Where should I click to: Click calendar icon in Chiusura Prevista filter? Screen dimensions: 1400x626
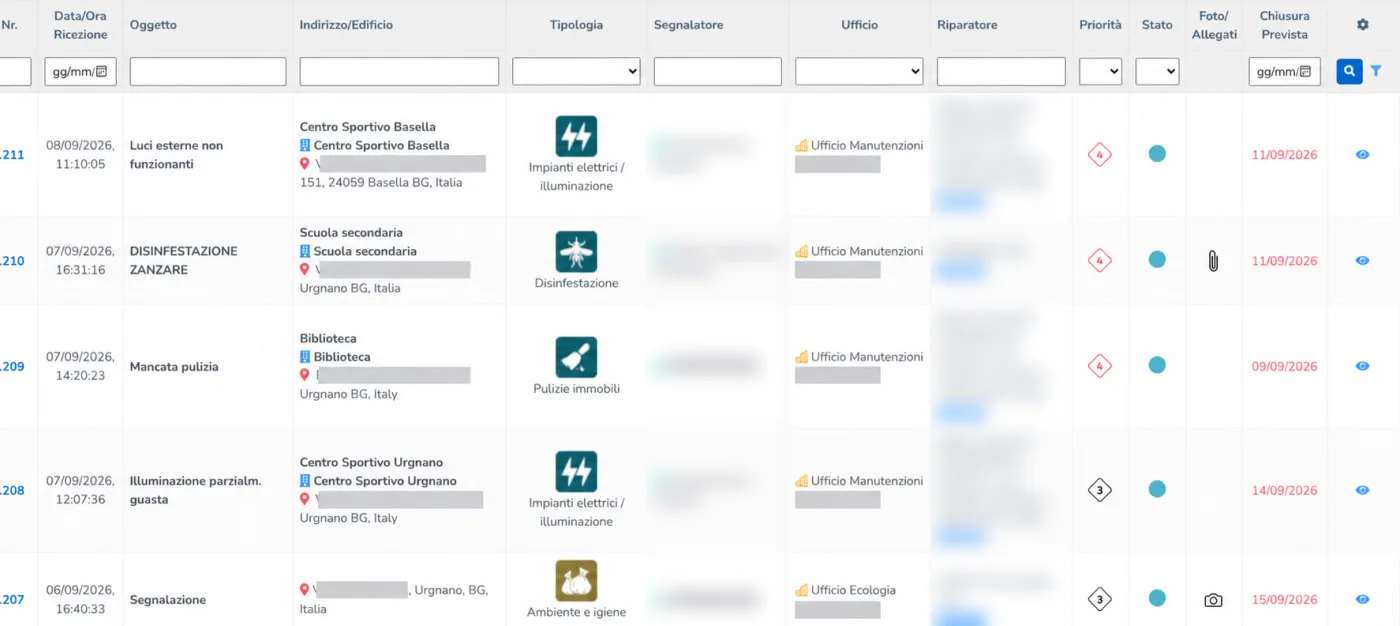pyautogui.click(x=1305, y=71)
